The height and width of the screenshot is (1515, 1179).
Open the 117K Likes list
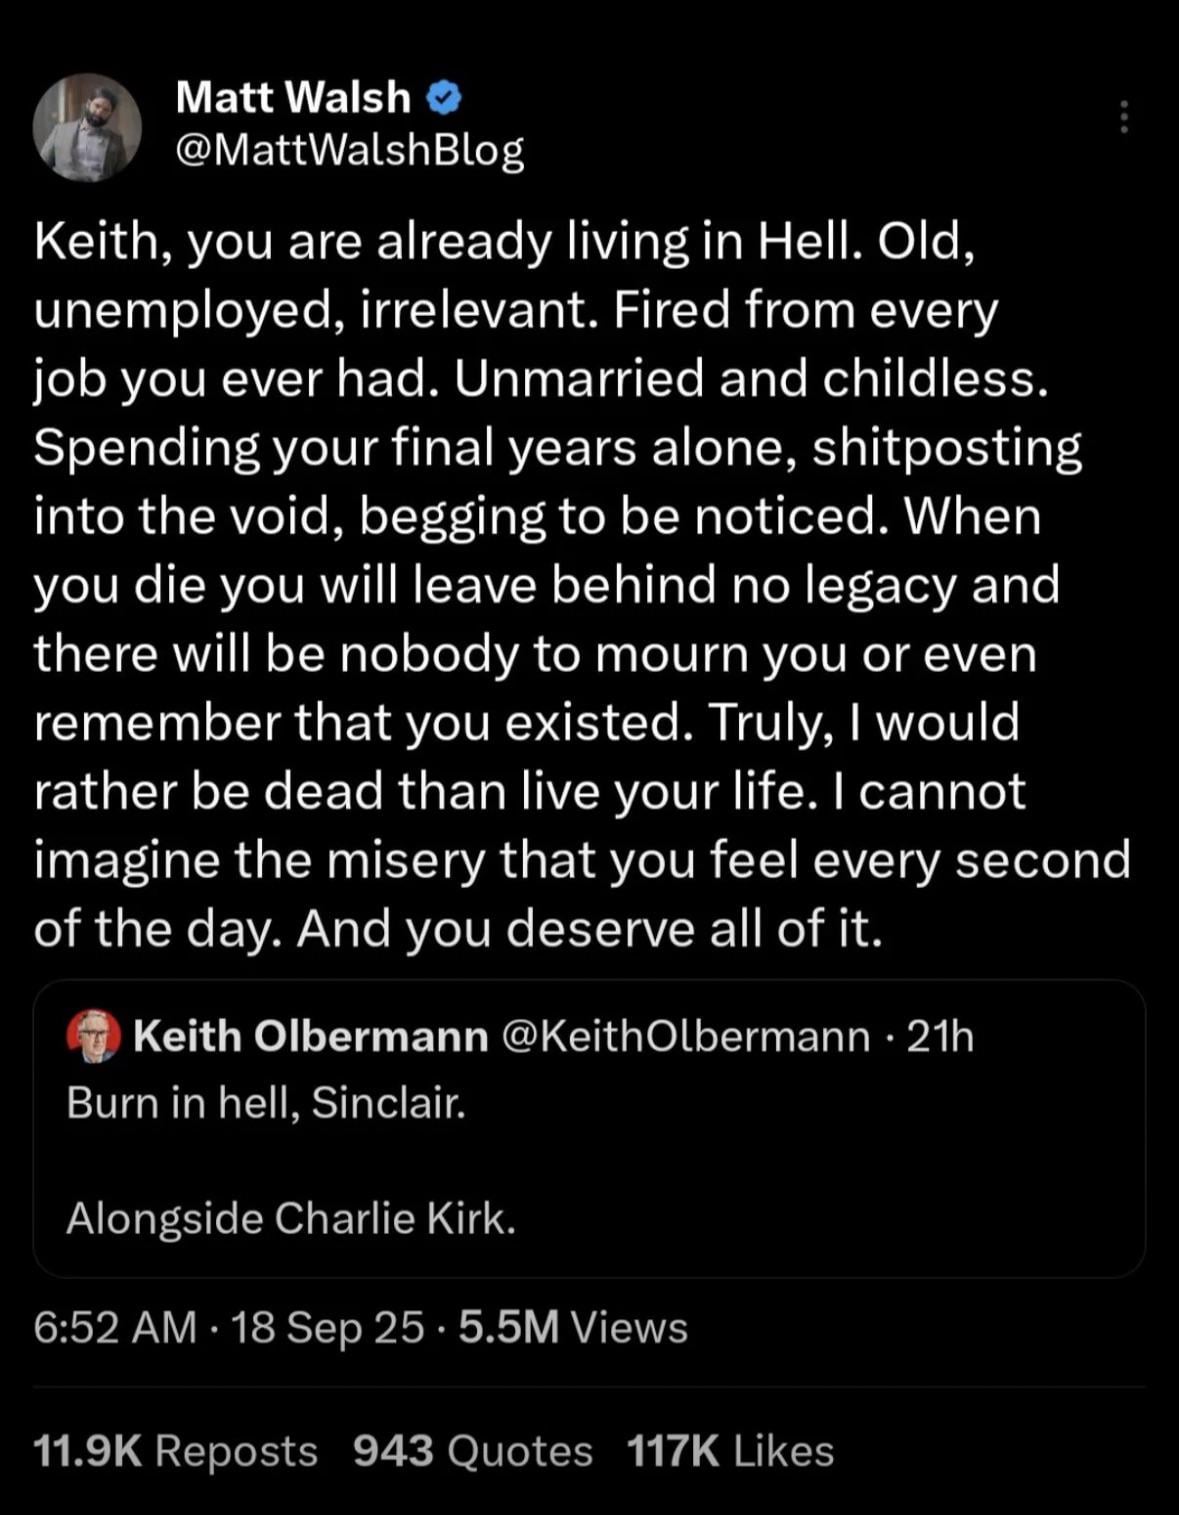731,1451
